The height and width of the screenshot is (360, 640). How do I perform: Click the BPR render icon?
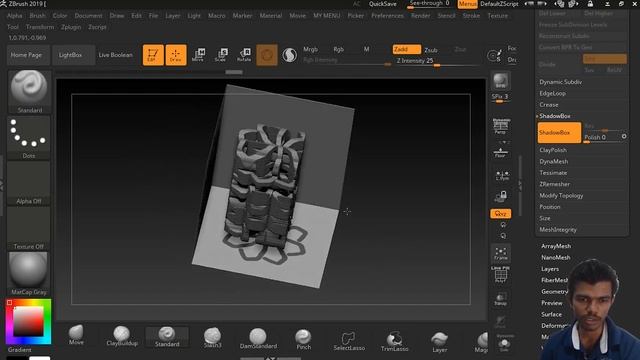pyautogui.click(x=500, y=81)
